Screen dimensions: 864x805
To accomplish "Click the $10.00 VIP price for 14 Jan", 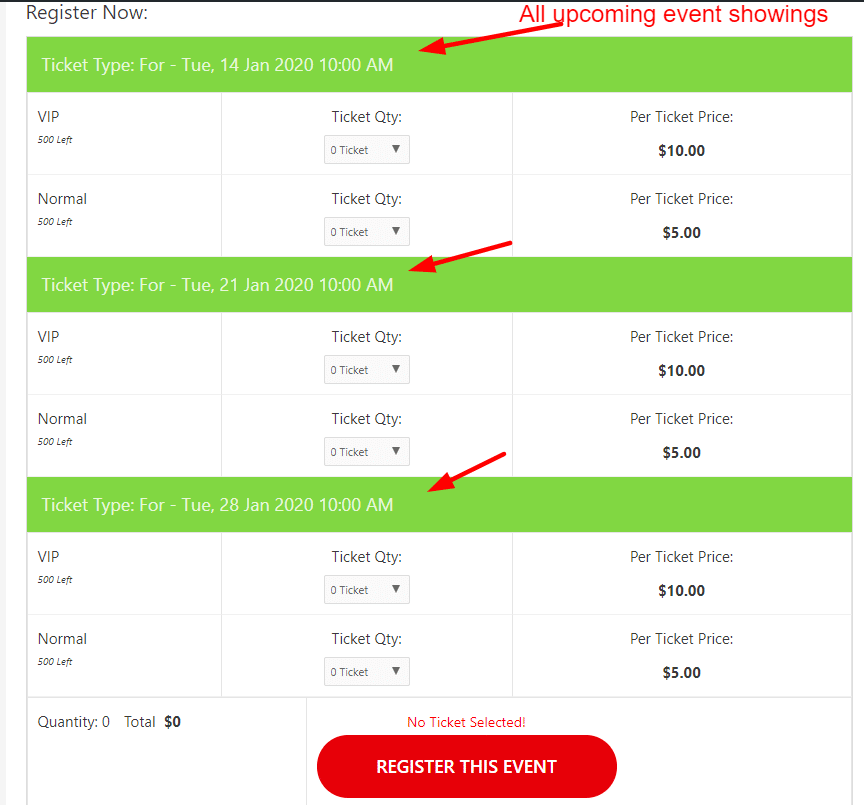I will pos(682,150).
